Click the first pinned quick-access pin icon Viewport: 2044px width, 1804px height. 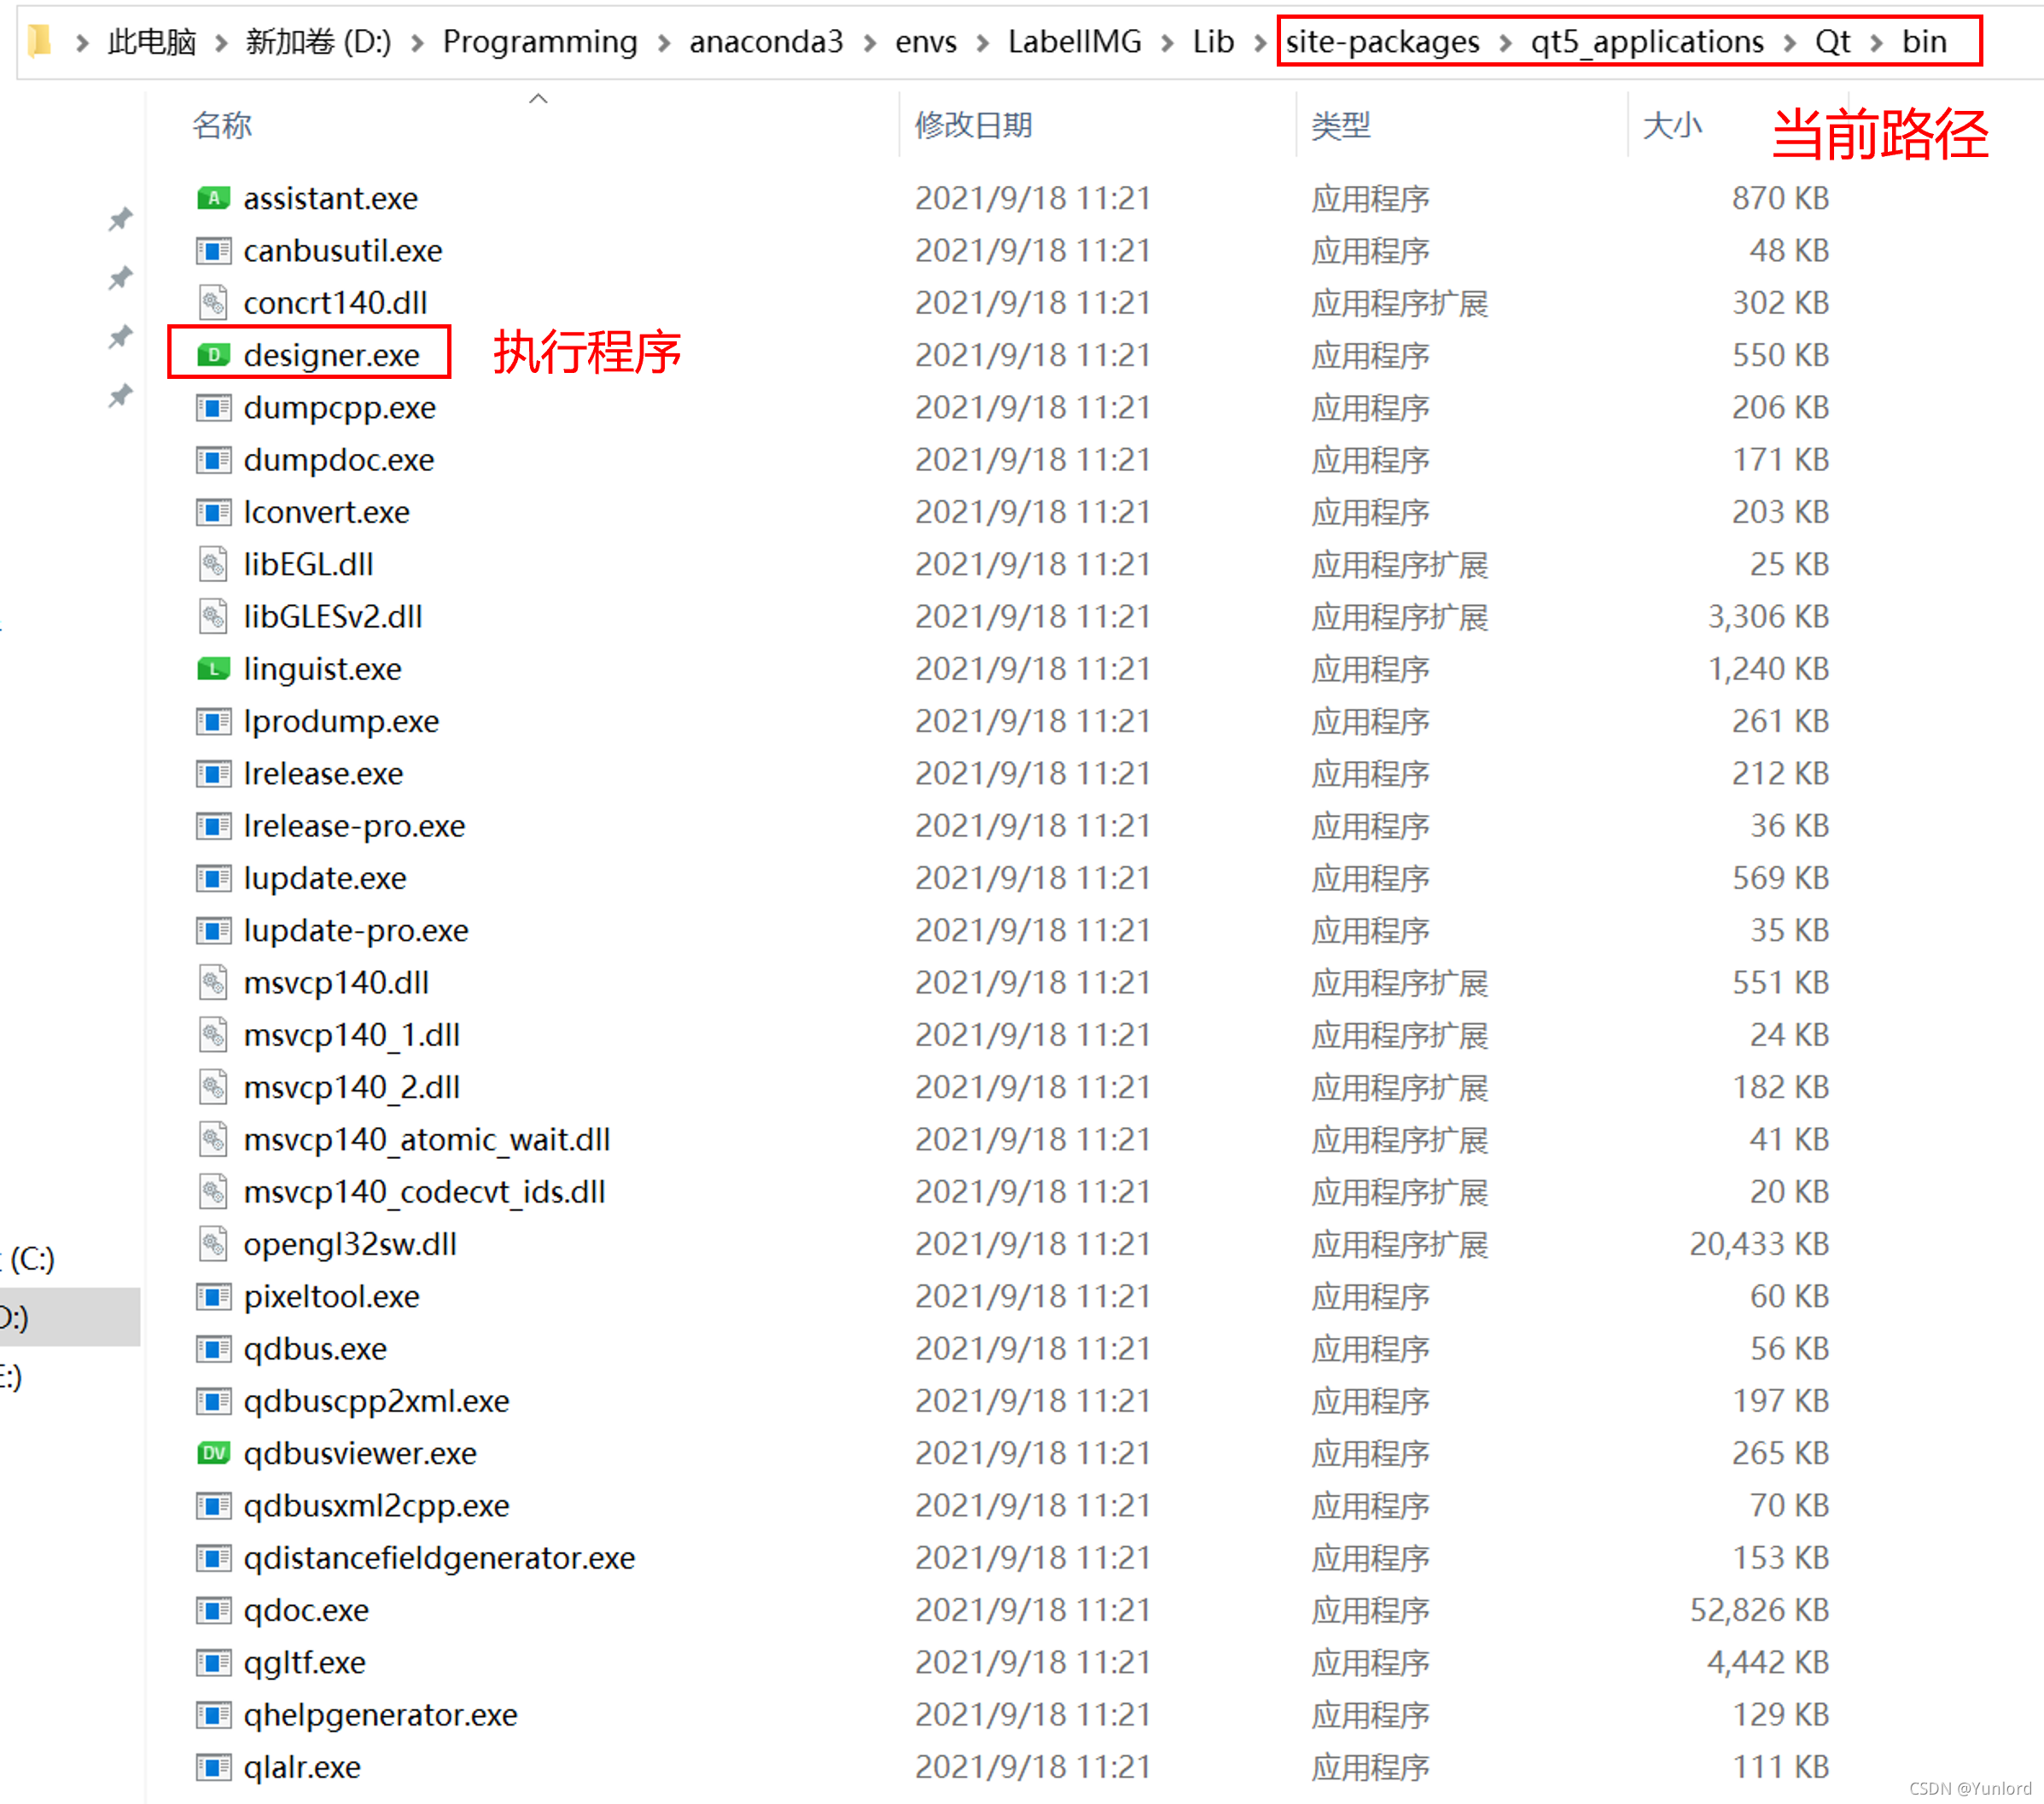pyautogui.click(x=120, y=219)
